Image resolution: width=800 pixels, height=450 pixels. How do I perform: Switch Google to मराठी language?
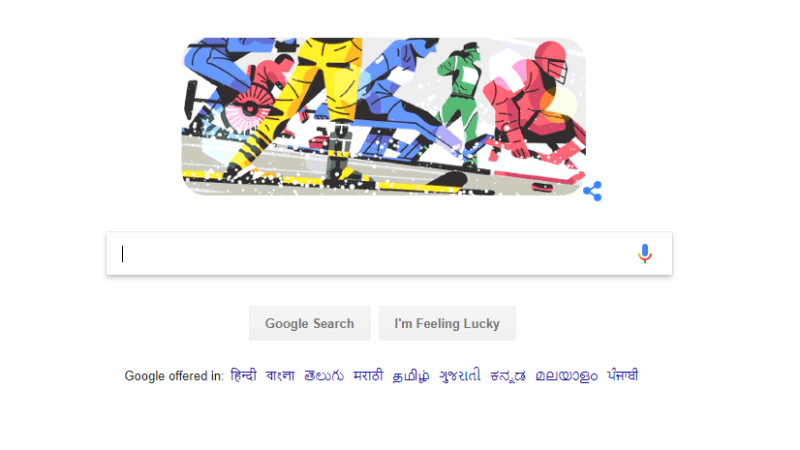[x=368, y=376]
